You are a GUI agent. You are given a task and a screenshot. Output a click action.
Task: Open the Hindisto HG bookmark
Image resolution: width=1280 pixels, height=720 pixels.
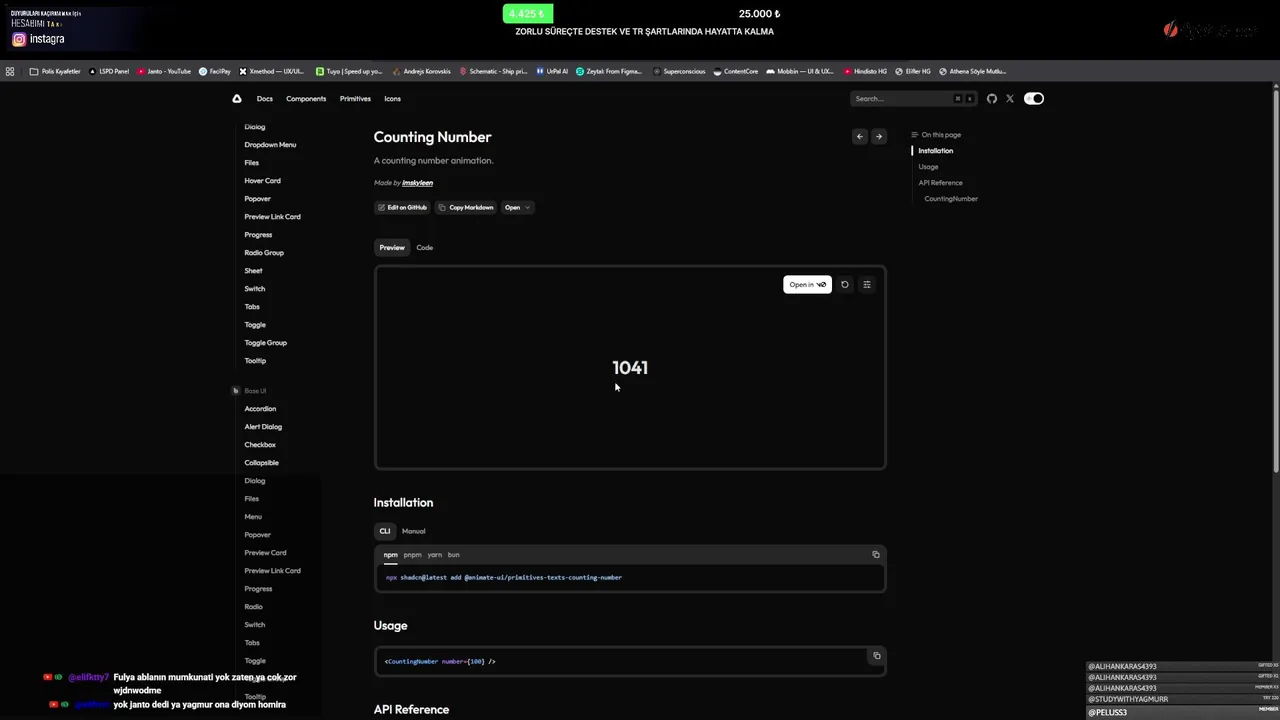(x=865, y=71)
